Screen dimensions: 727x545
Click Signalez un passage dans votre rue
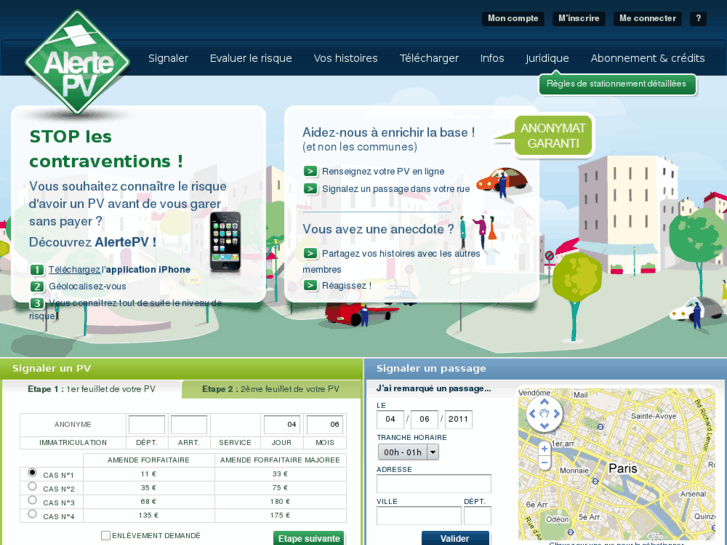[x=396, y=189]
